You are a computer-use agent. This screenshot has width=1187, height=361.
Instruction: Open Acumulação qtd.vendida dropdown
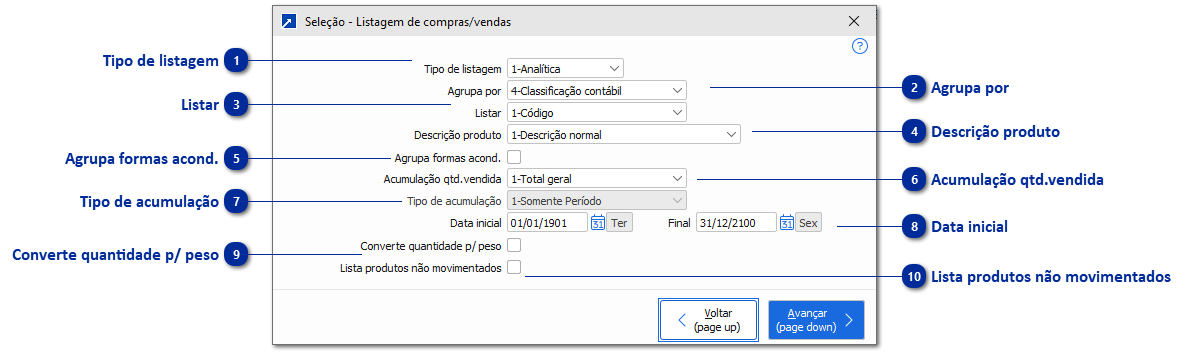[597, 179]
